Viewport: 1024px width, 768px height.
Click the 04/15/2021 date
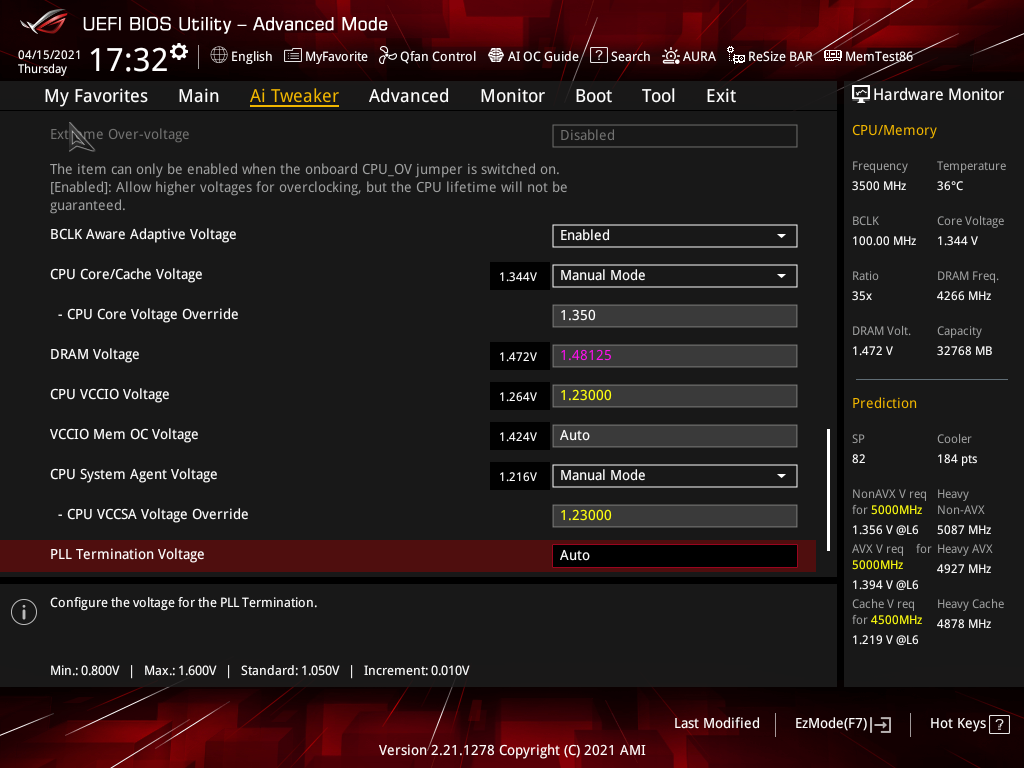[x=49, y=55]
